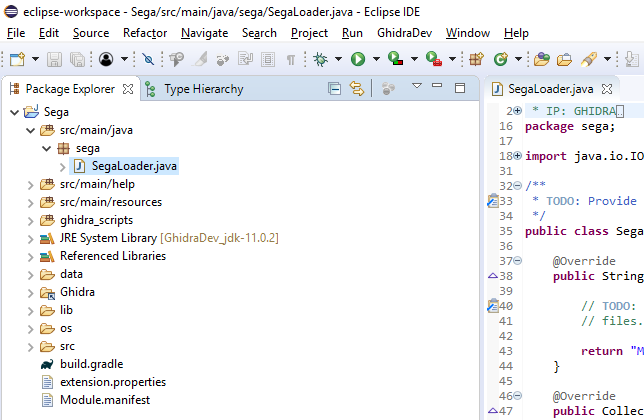Collapse the src/main/java folder
Screen dimensions: 644x420
coord(30,131)
